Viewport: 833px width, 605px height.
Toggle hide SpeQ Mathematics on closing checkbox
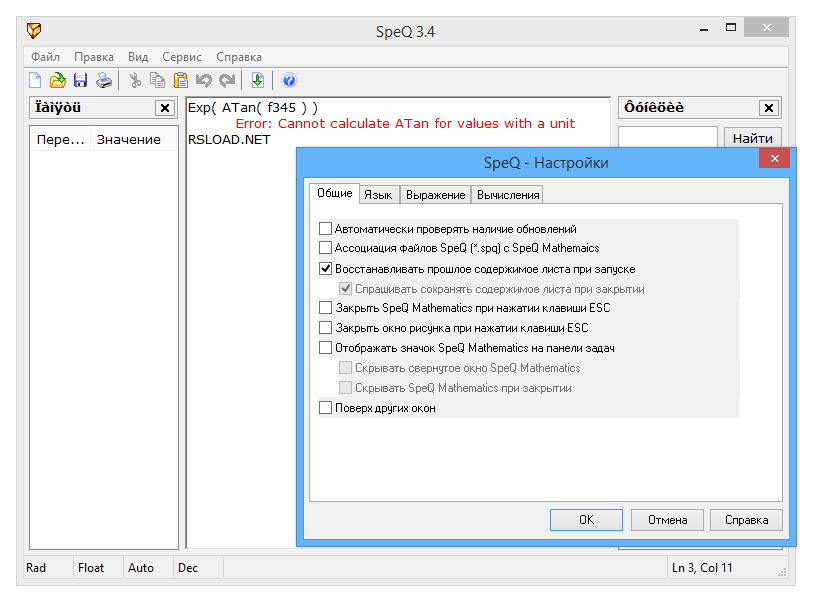[345, 388]
